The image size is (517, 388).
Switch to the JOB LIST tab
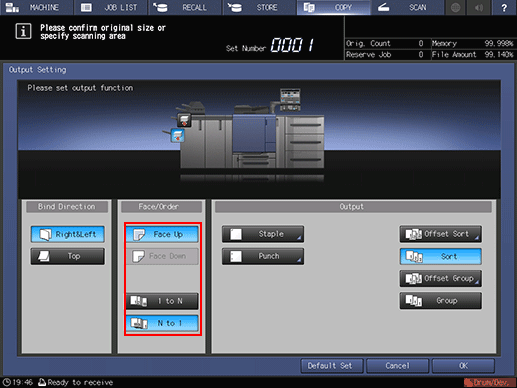pos(111,7)
